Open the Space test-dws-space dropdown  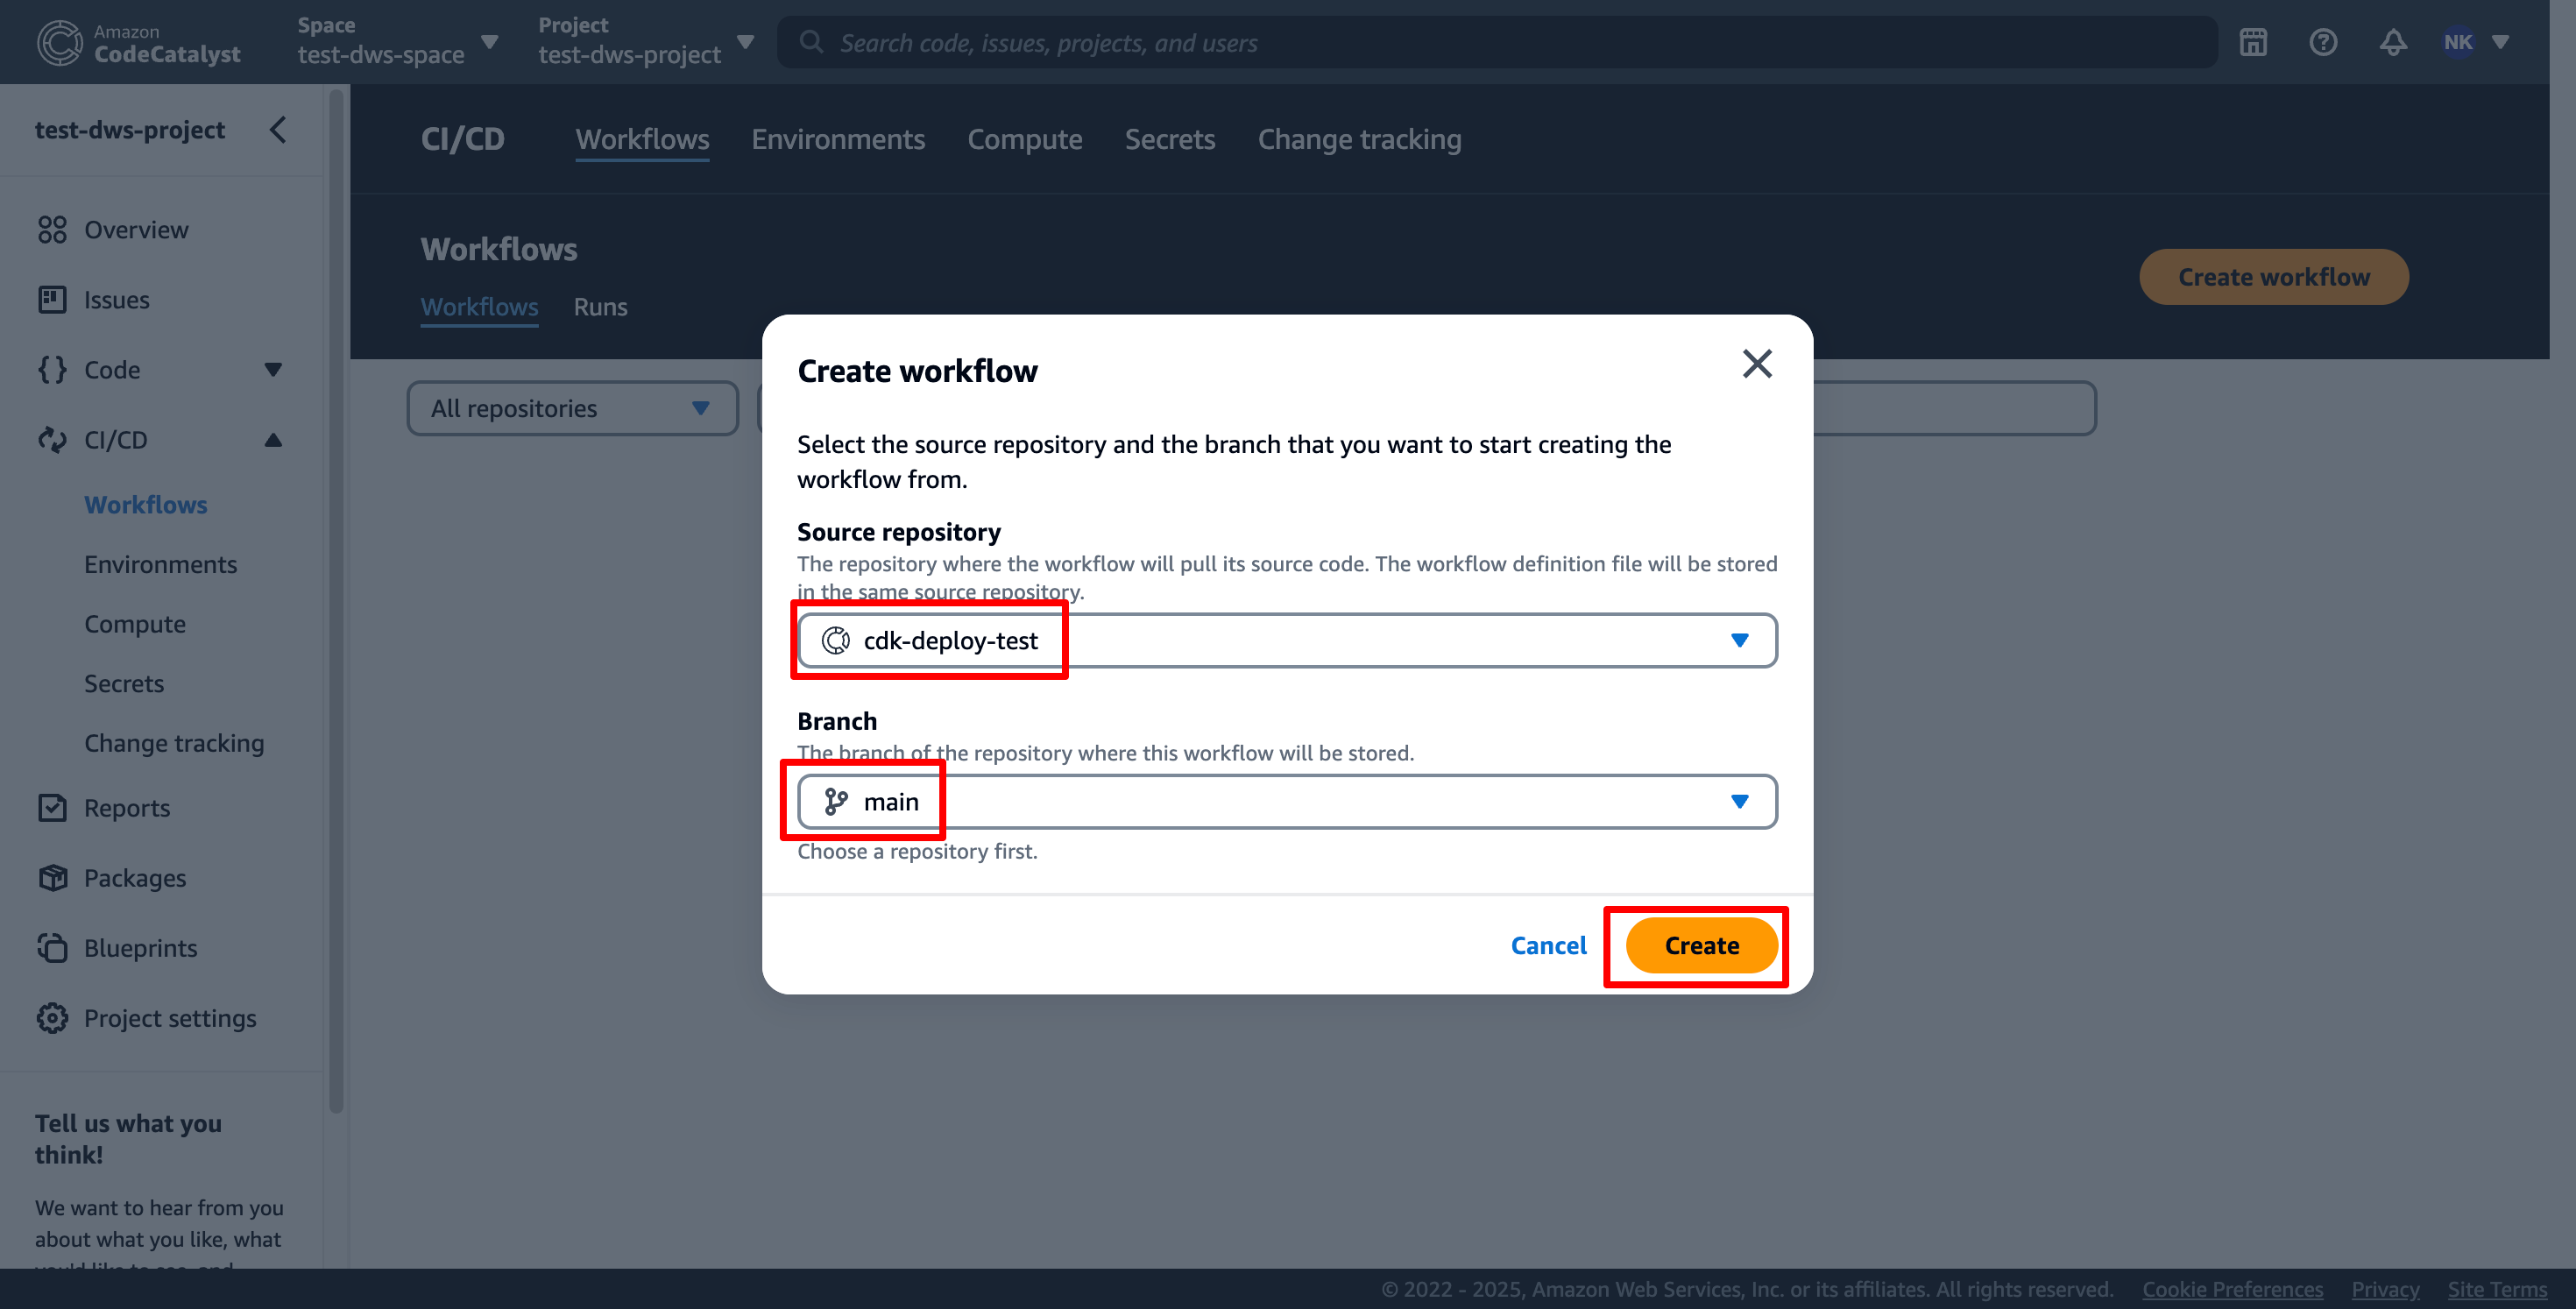coord(398,42)
